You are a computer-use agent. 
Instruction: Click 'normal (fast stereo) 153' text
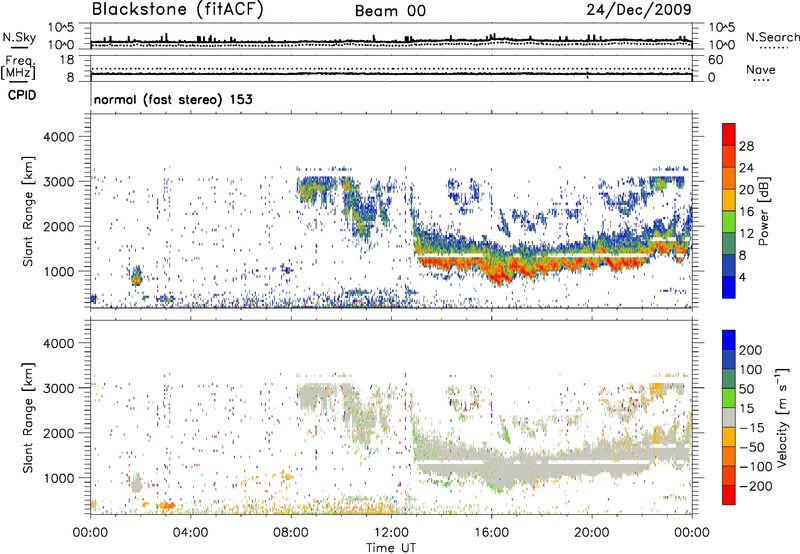173,99
